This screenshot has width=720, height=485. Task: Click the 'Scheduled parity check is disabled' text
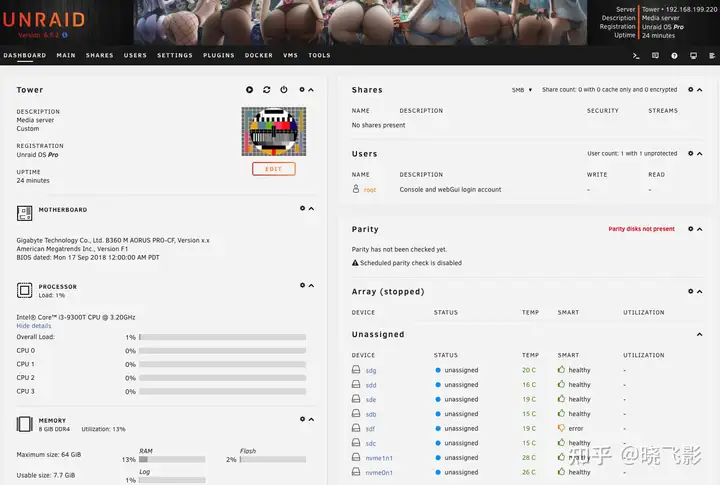(x=411, y=263)
